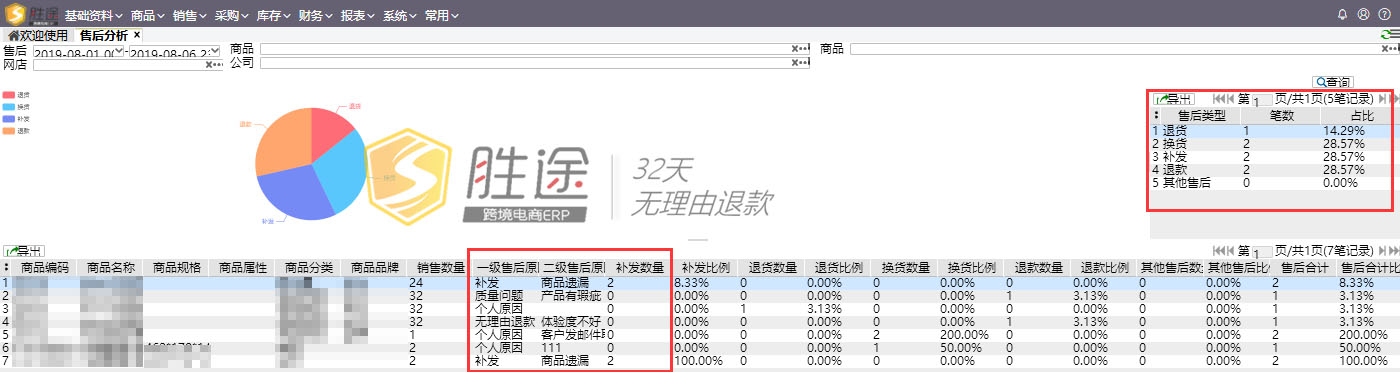Screen dimensions: 1400x372
Task: Open column settings of product table
Action: (x=7, y=267)
